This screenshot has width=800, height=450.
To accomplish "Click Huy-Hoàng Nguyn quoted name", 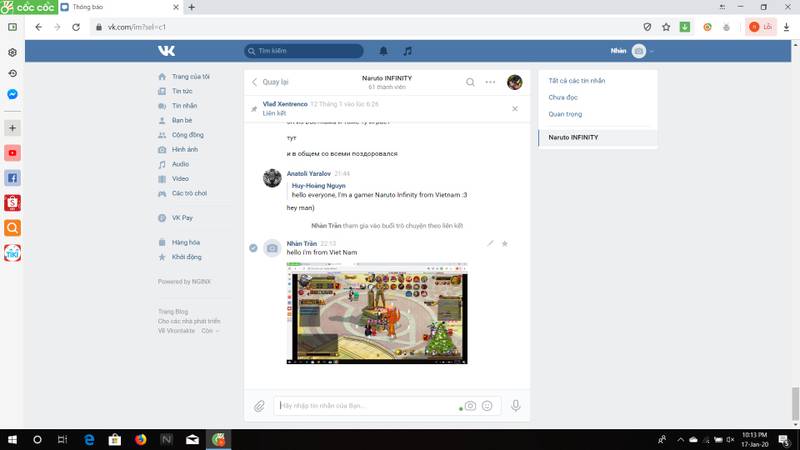I will click(x=318, y=186).
